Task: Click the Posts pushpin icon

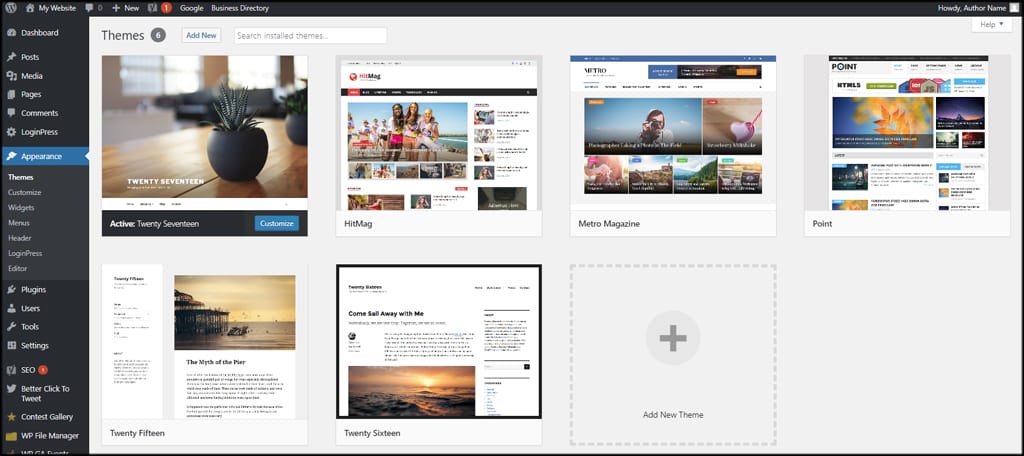Action: [x=11, y=57]
